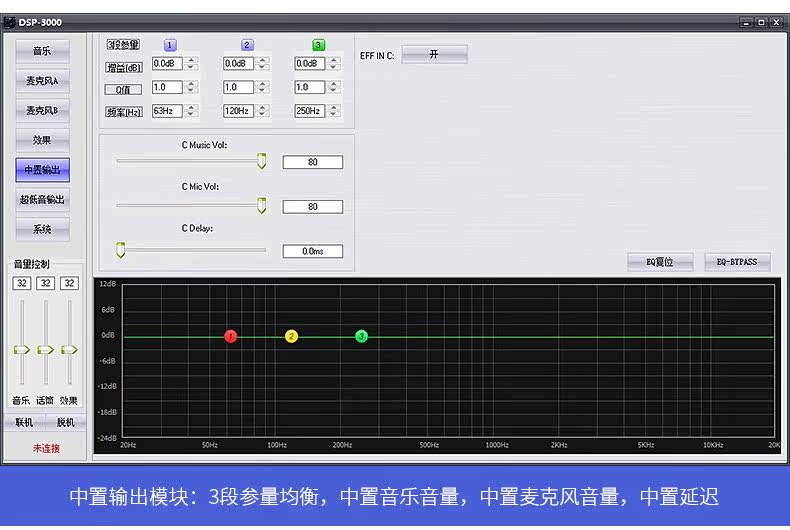The width and height of the screenshot is (790, 530).
Task: Adjust 250Hz frequency stepper
Action: click(x=333, y=111)
